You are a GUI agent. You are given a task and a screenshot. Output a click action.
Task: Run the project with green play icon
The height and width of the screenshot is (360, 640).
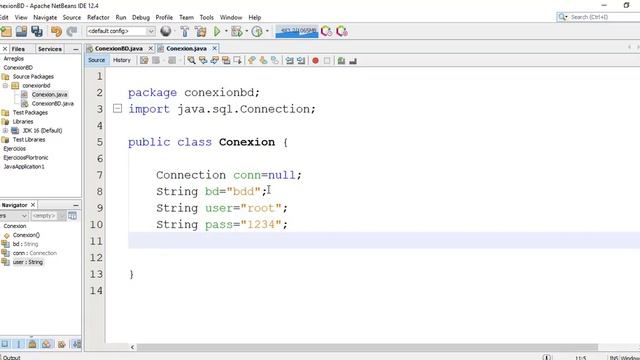click(x=217, y=31)
